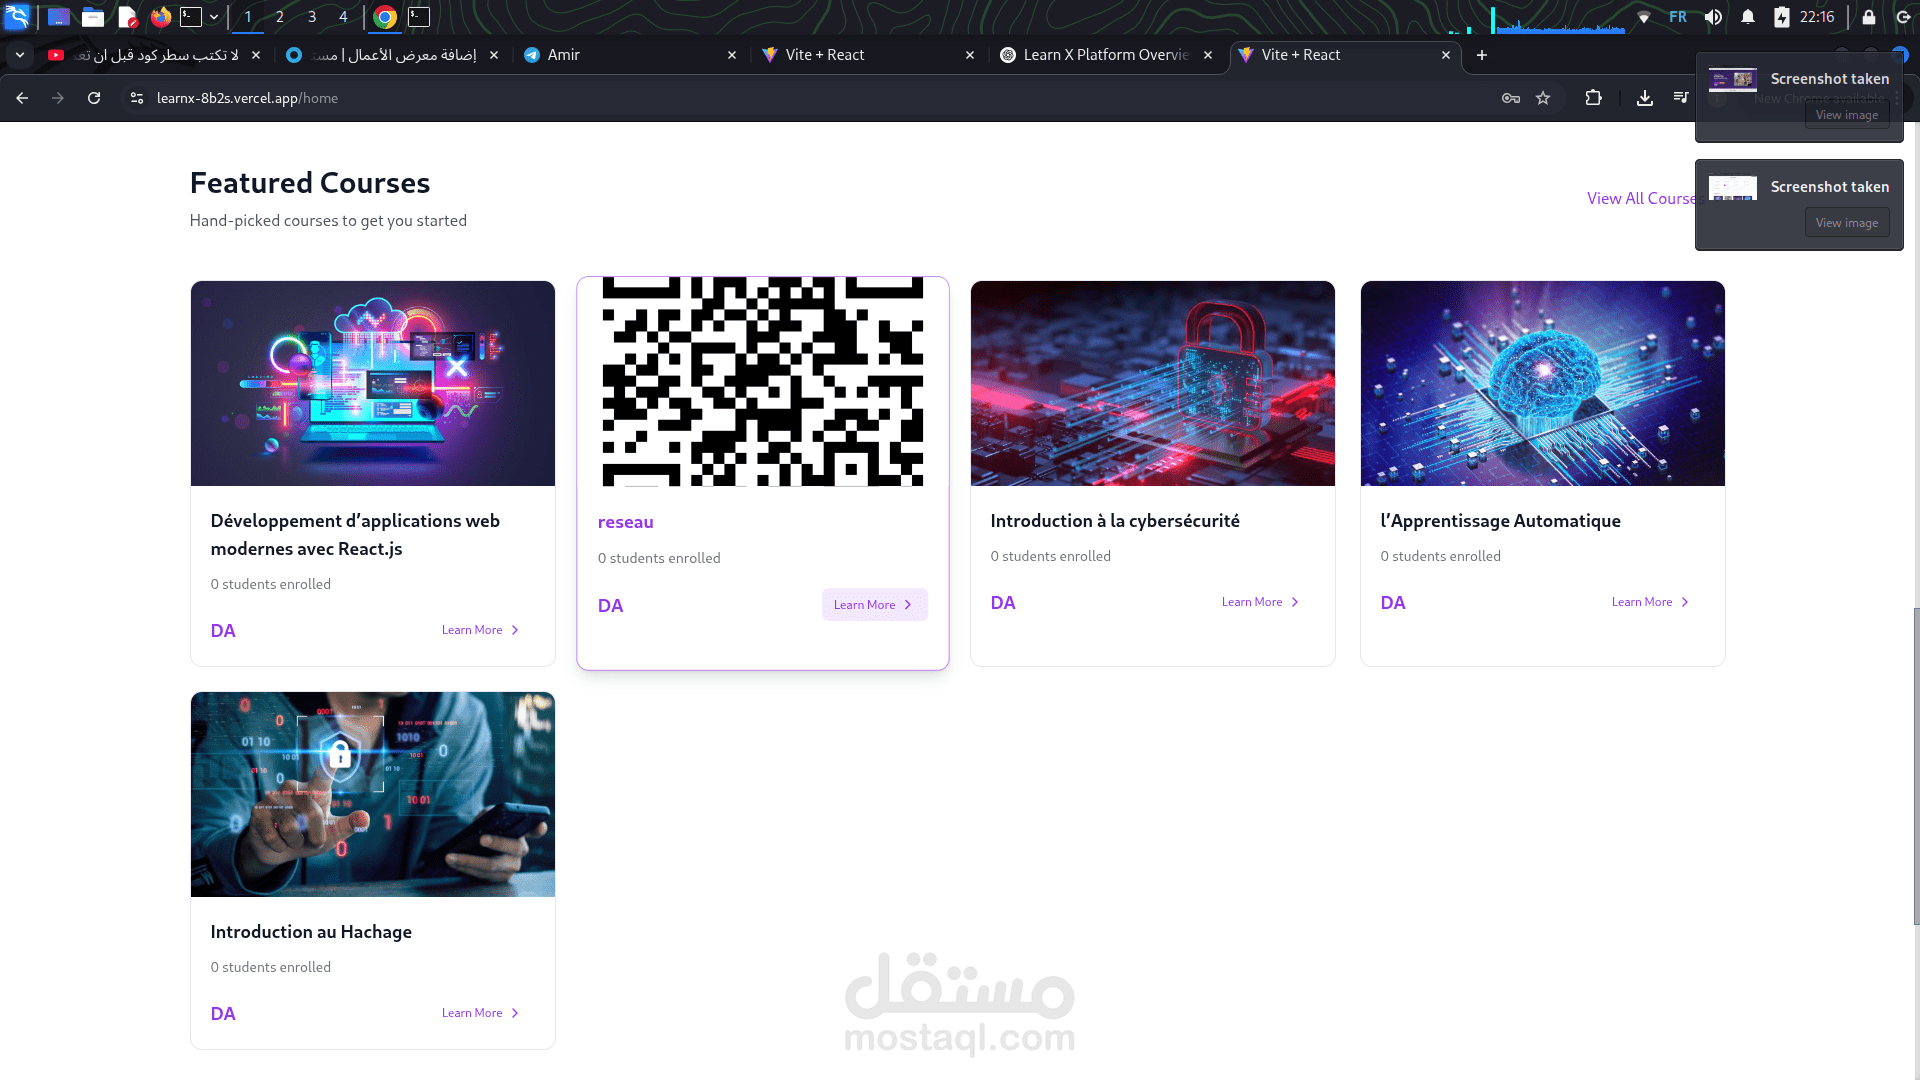Open Chrome downloads icon
The width and height of the screenshot is (1920, 1080).
pyautogui.click(x=1644, y=98)
